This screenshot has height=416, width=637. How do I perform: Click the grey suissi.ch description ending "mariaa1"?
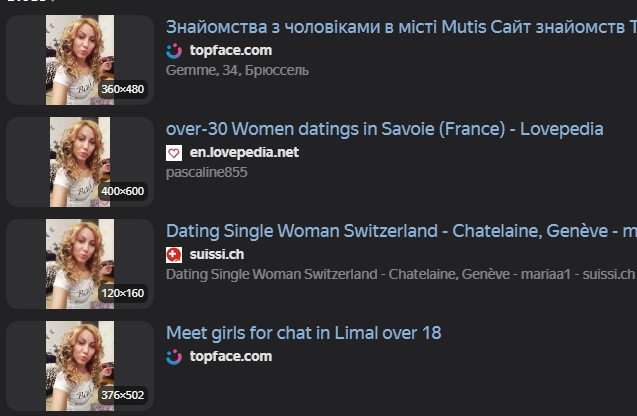coord(400,274)
